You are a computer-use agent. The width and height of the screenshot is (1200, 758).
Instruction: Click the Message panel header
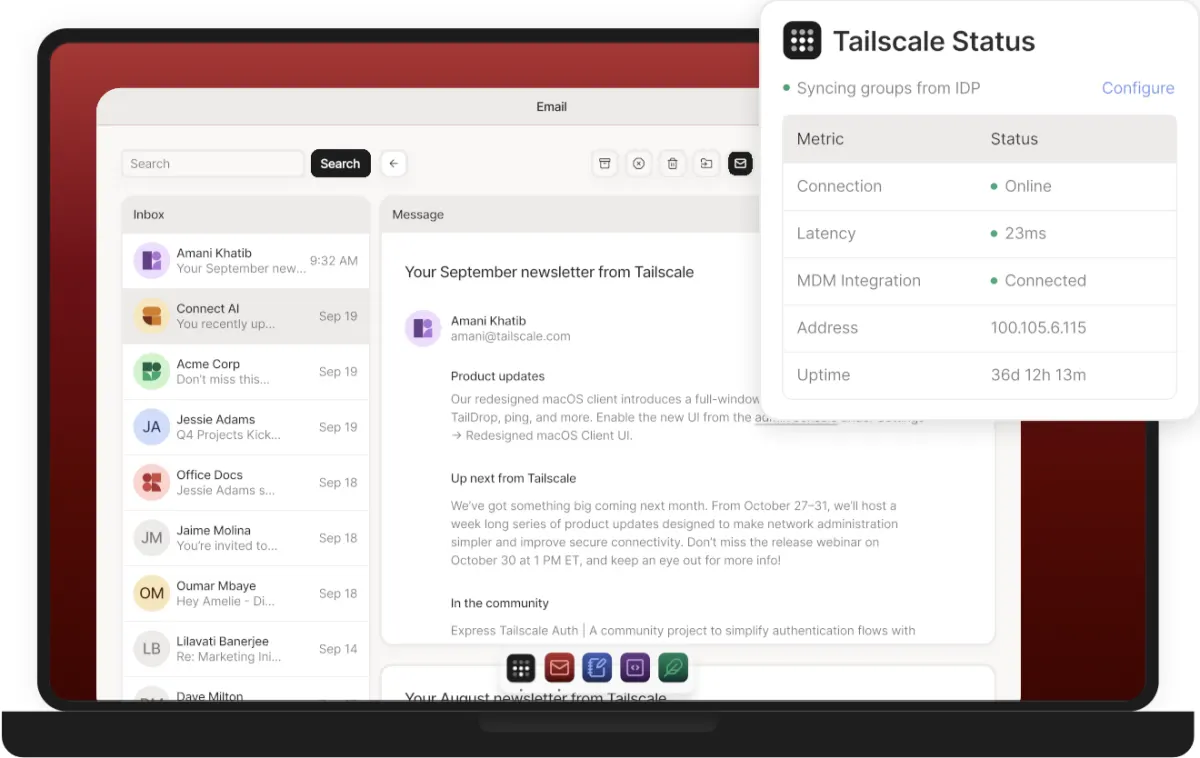pos(570,215)
